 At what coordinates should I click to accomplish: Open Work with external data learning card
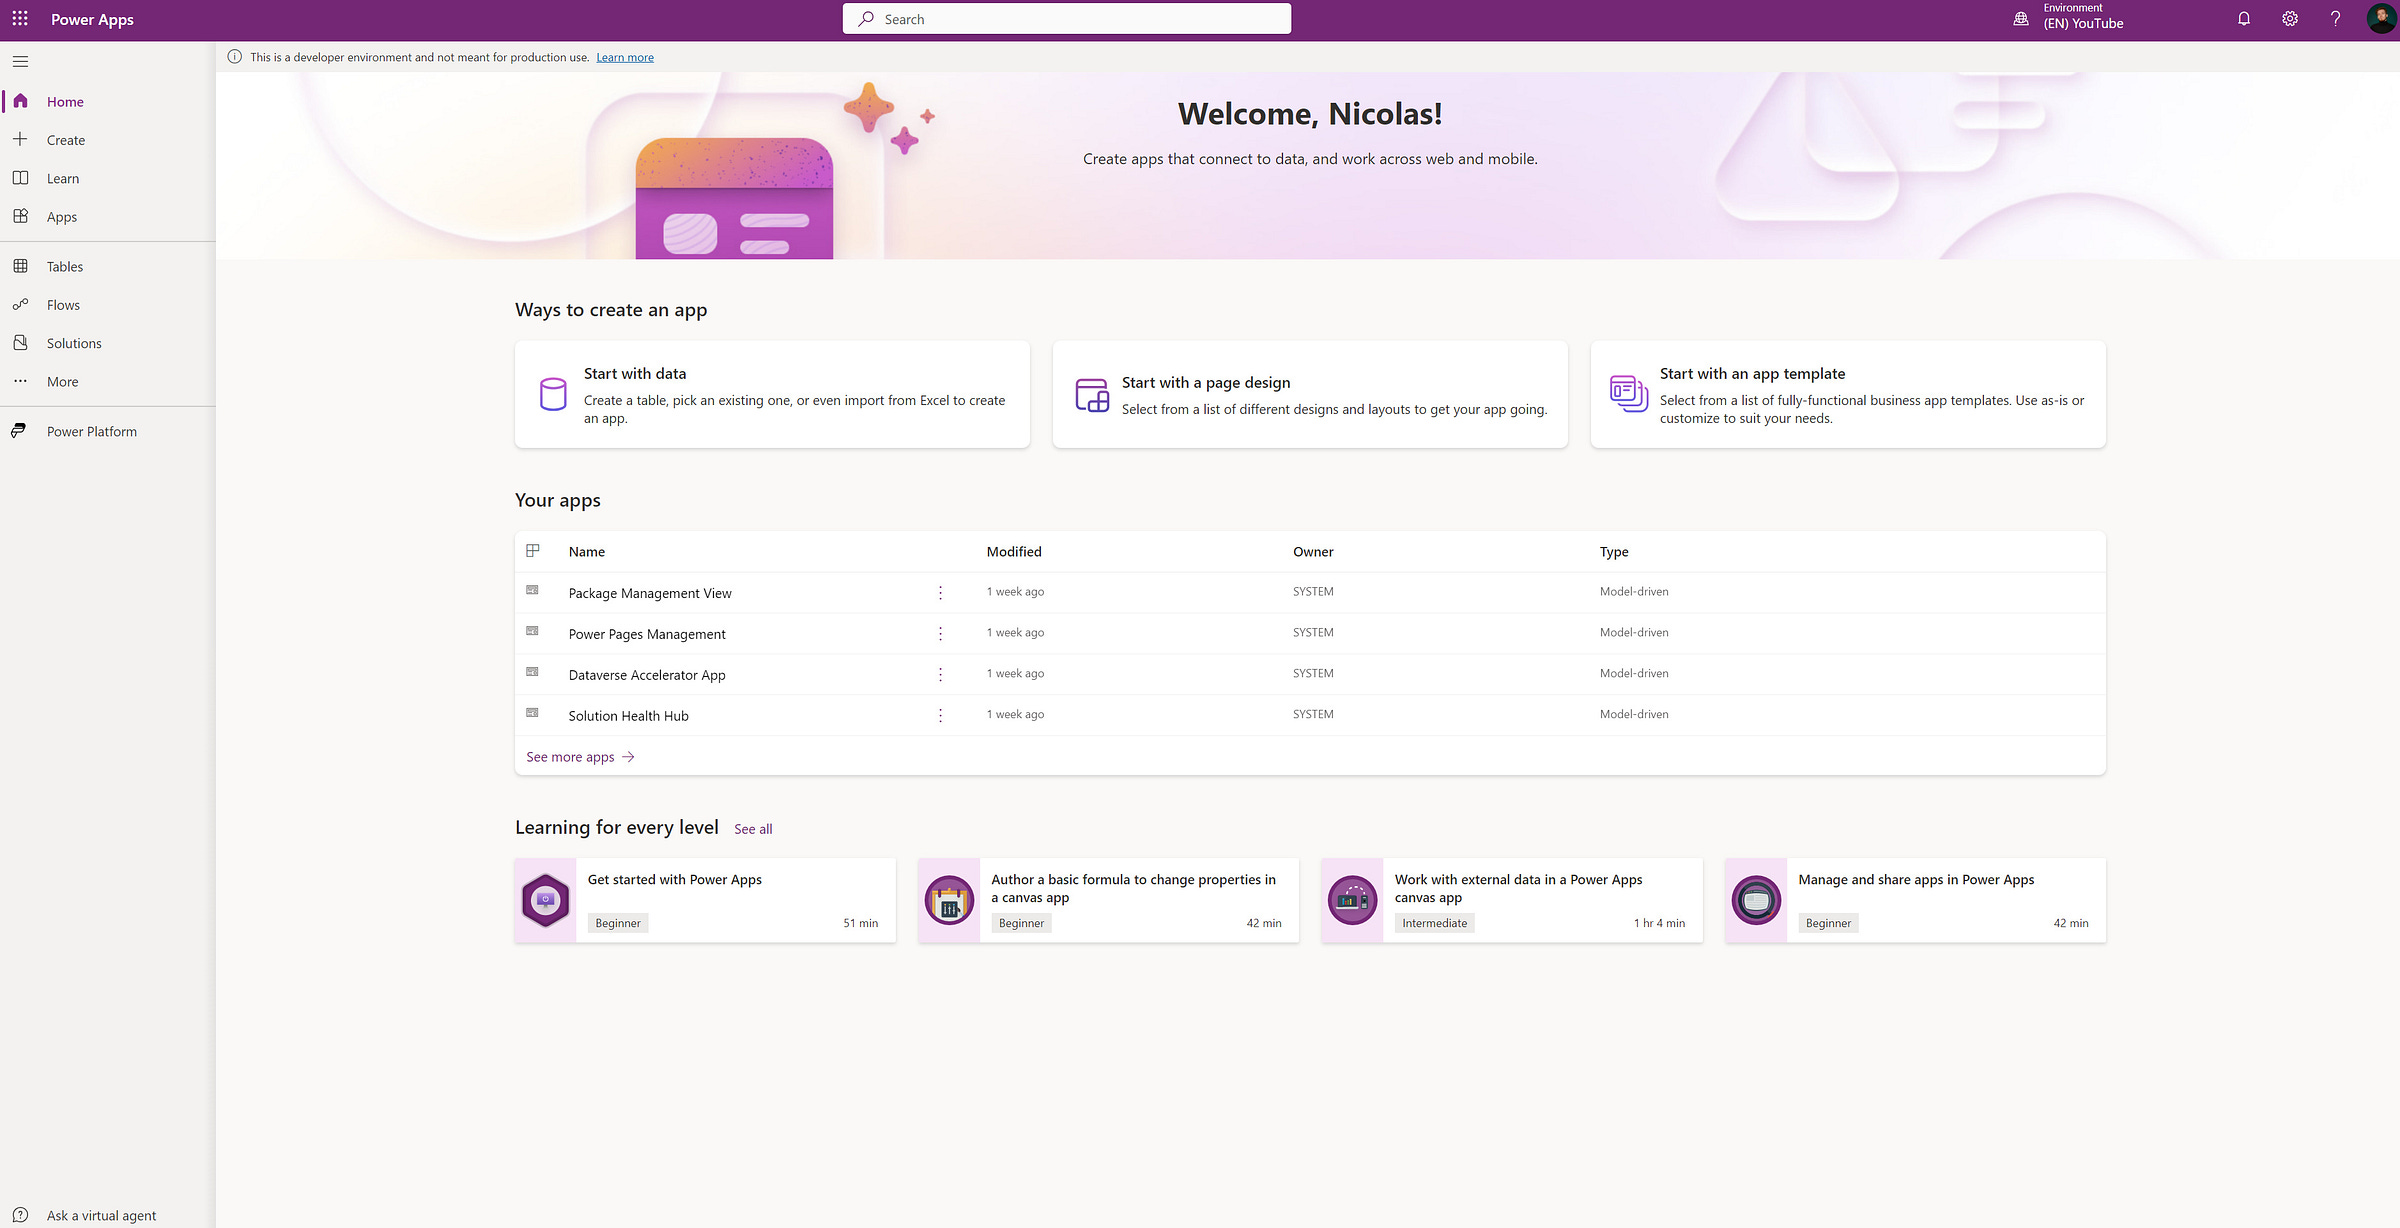[x=1512, y=900]
